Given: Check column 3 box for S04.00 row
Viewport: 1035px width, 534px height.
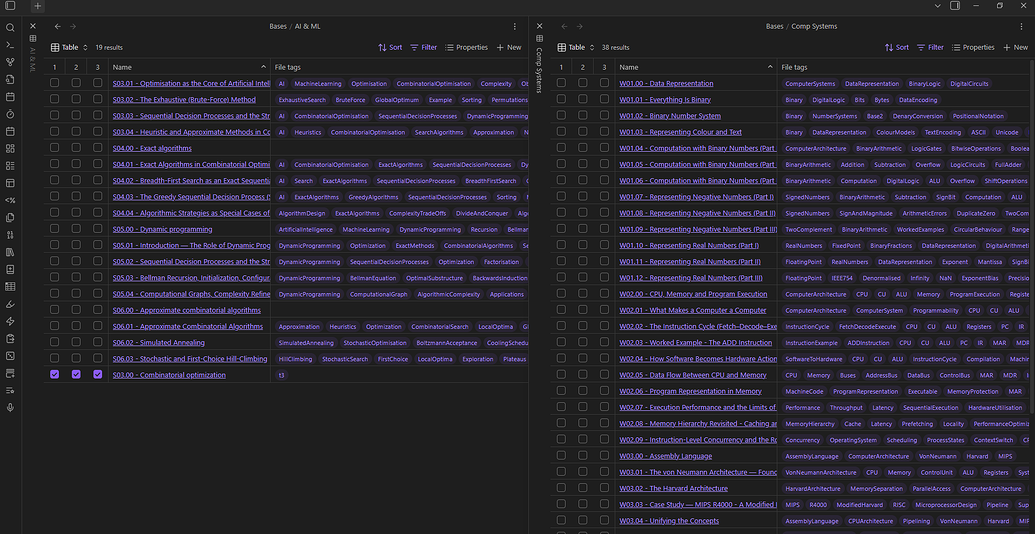Looking at the screenshot, I should 98,148.
